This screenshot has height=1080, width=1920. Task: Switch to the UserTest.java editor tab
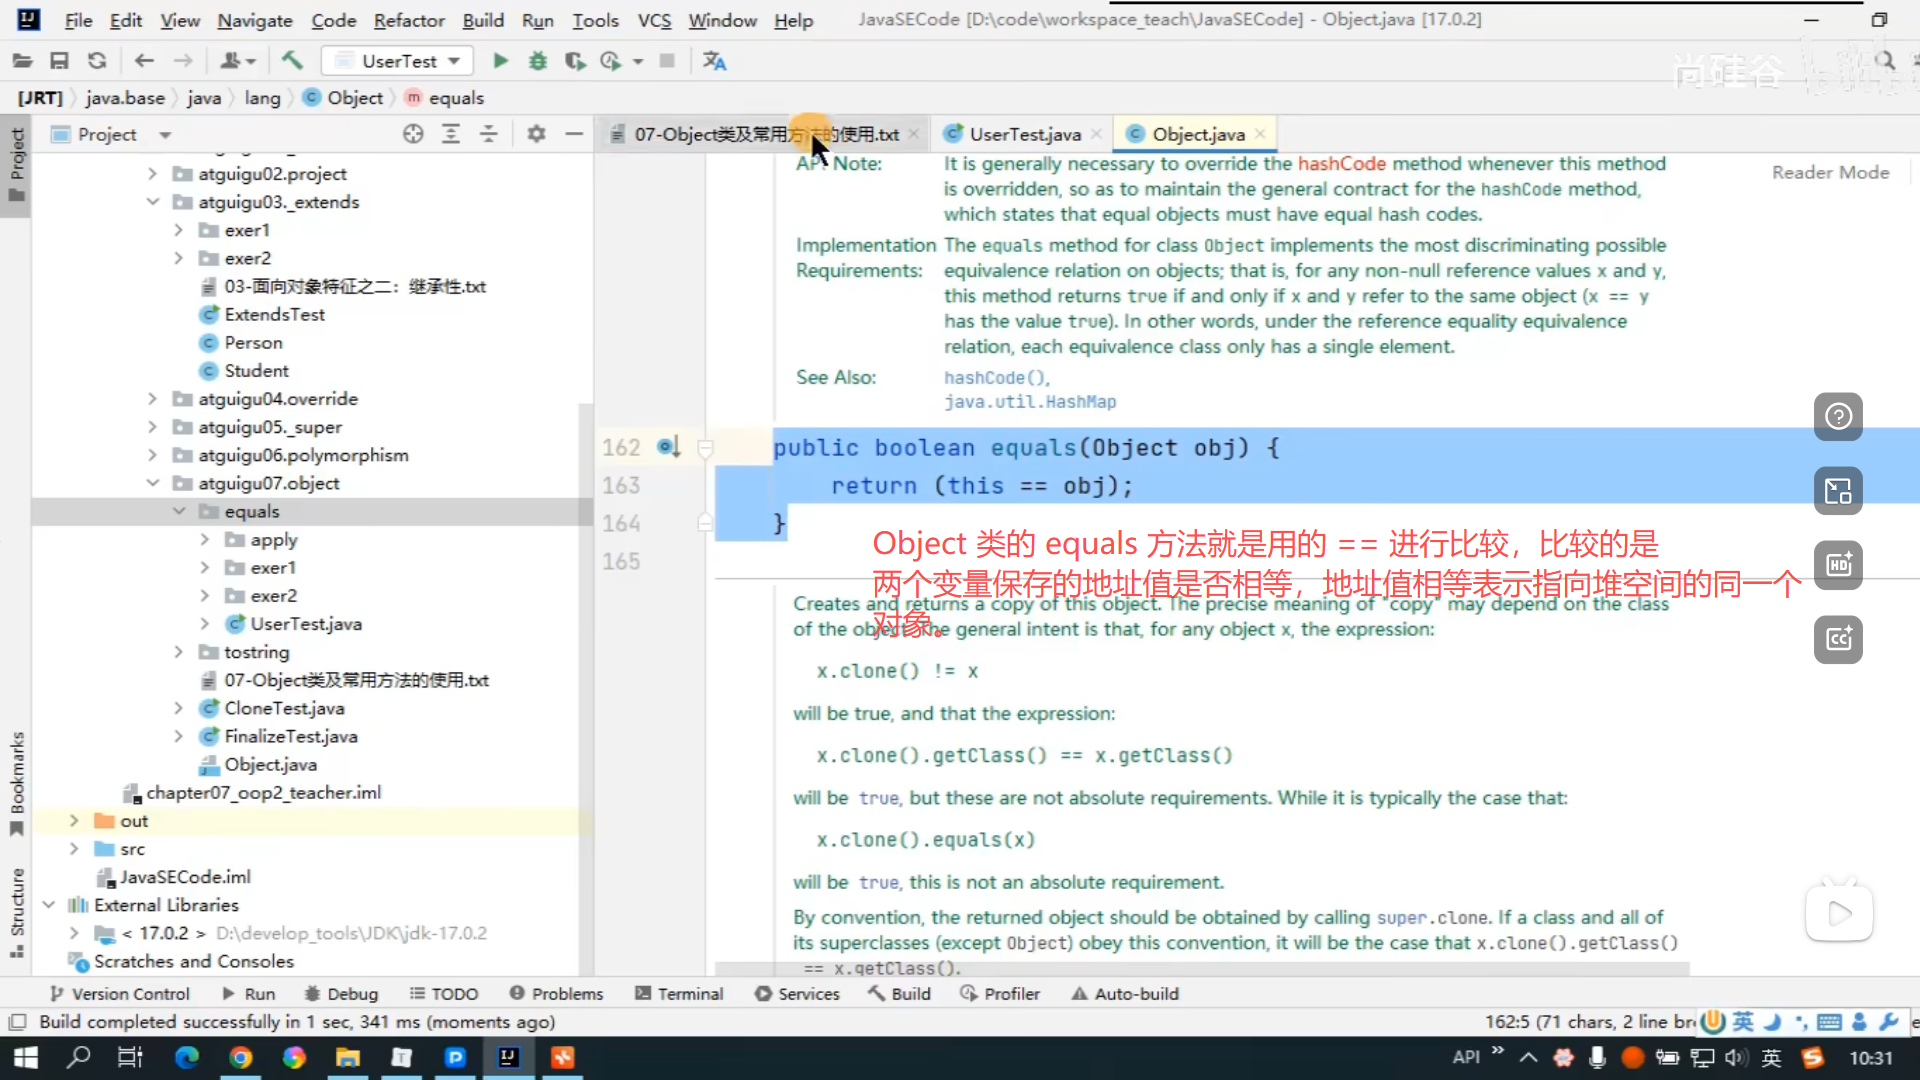pyautogui.click(x=1024, y=134)
